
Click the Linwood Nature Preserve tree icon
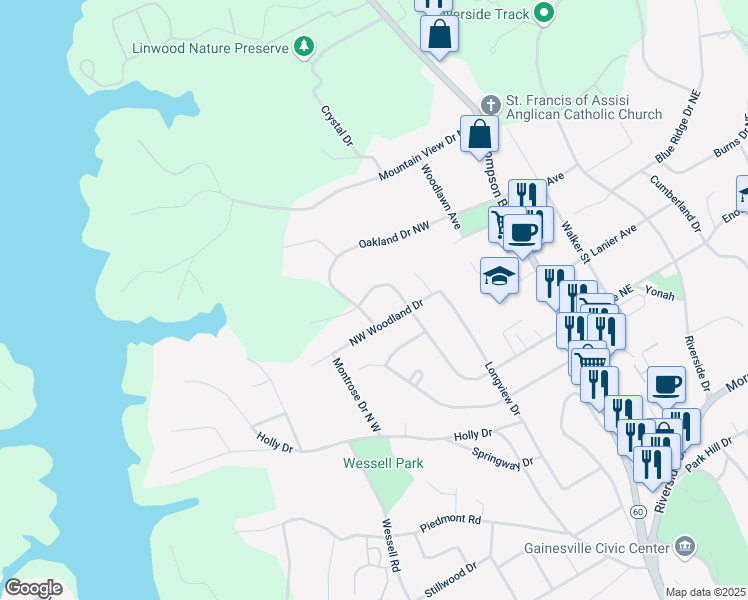(x=303, y=46)
